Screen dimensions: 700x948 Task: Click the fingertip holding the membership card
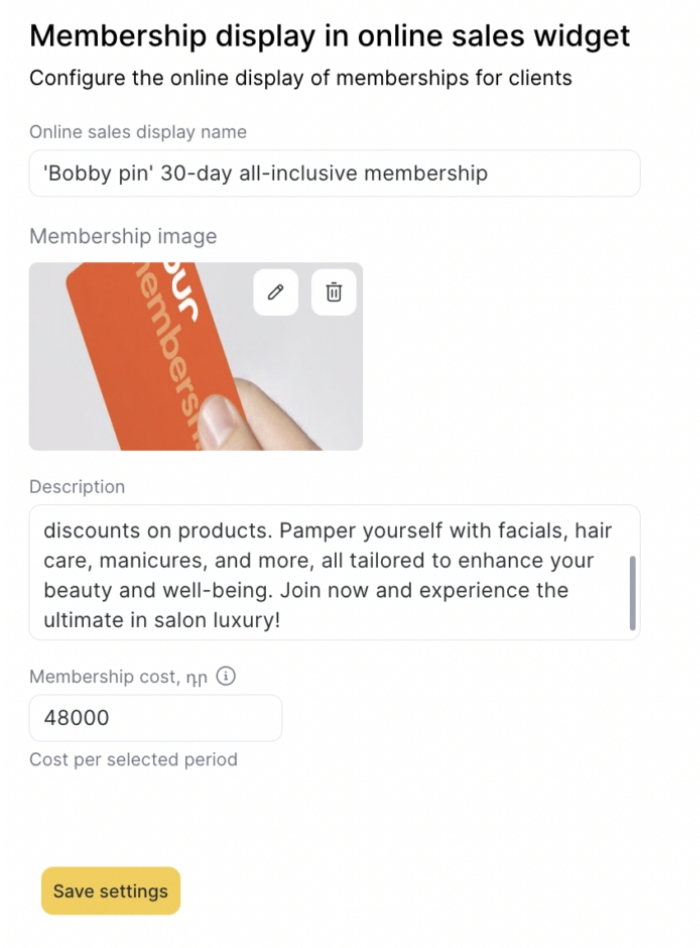coord(222,422)
